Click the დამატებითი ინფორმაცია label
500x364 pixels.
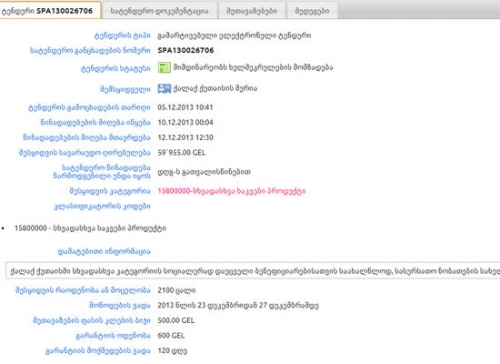coord(104,251)
